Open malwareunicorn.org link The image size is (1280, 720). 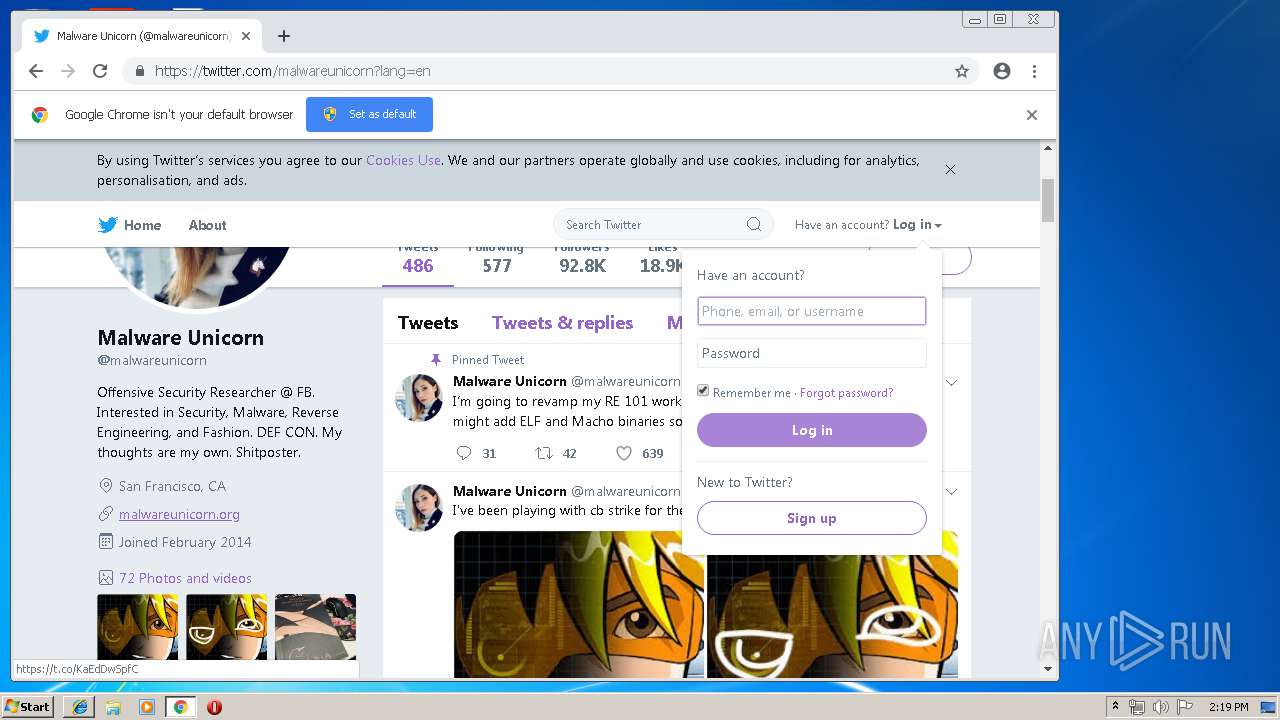pyautogui.click(x=179, y=514)
